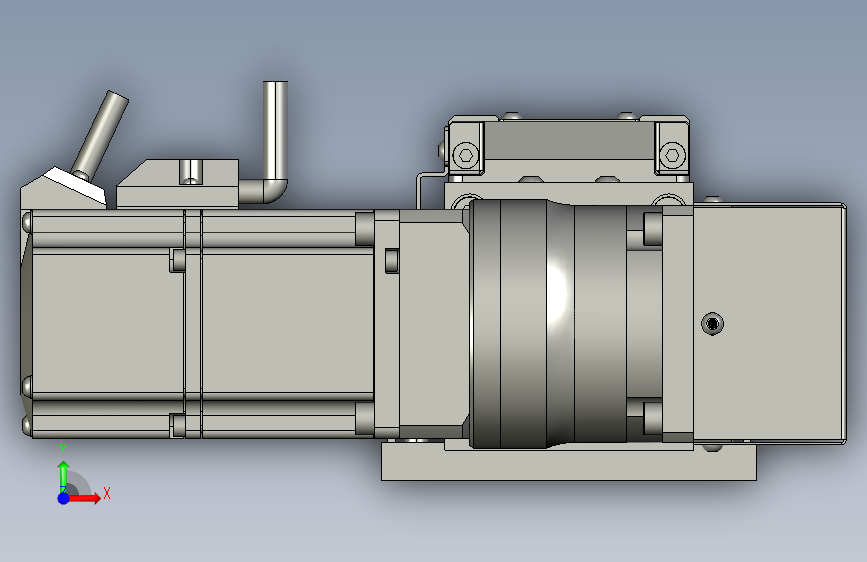
Task: Select the connector block with a hole atop the motor
Action: [177, 184]
